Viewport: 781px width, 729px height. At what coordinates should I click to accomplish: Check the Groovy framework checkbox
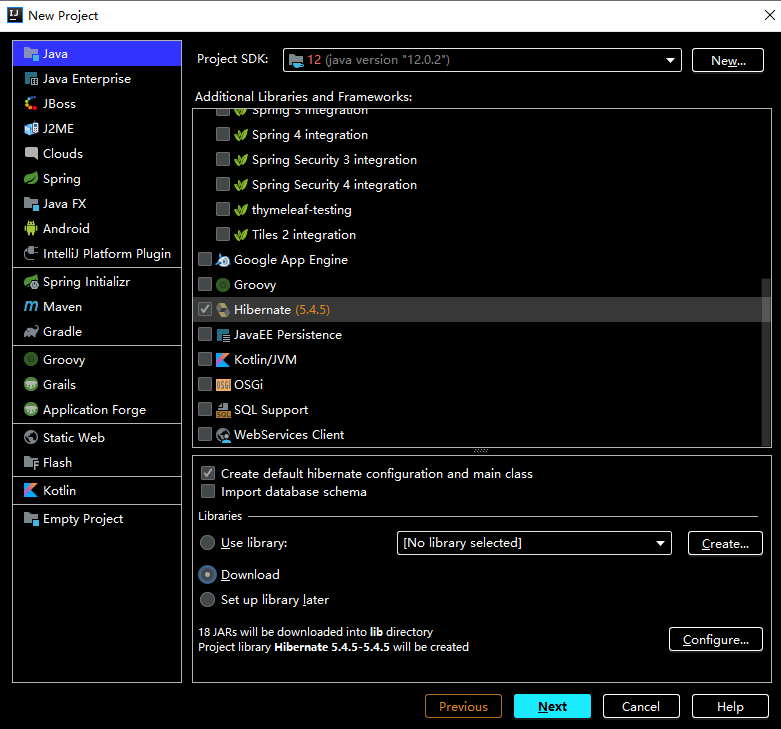(205, 284)
